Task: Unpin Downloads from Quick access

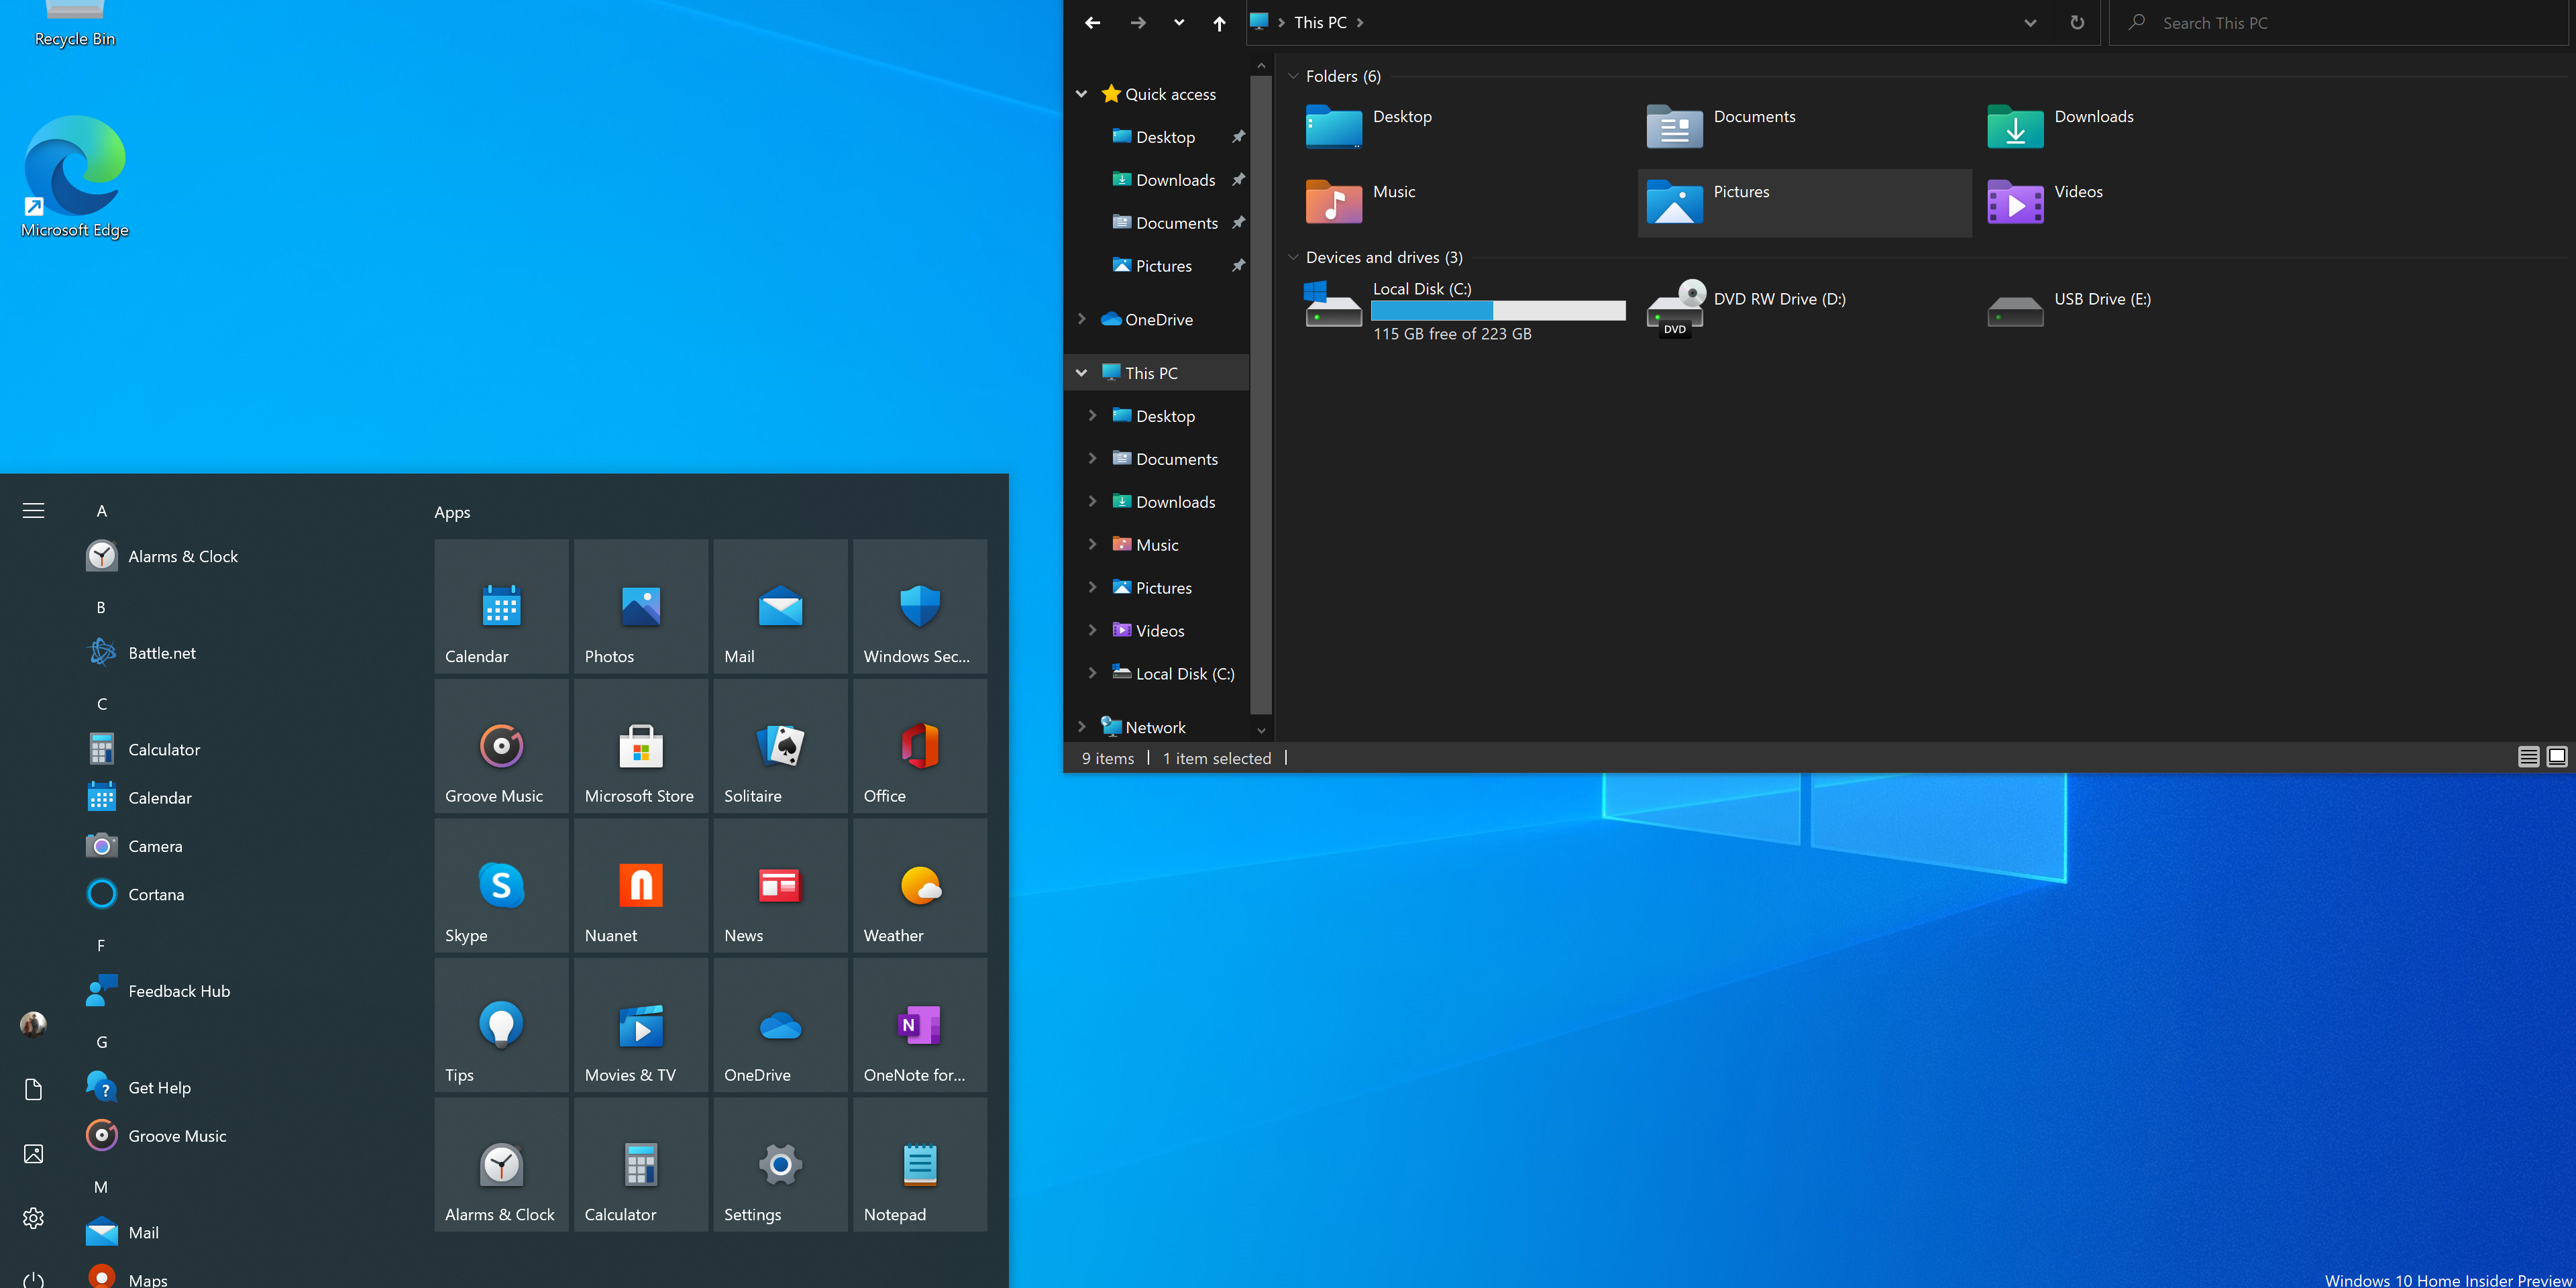Action: (1238, 179)
